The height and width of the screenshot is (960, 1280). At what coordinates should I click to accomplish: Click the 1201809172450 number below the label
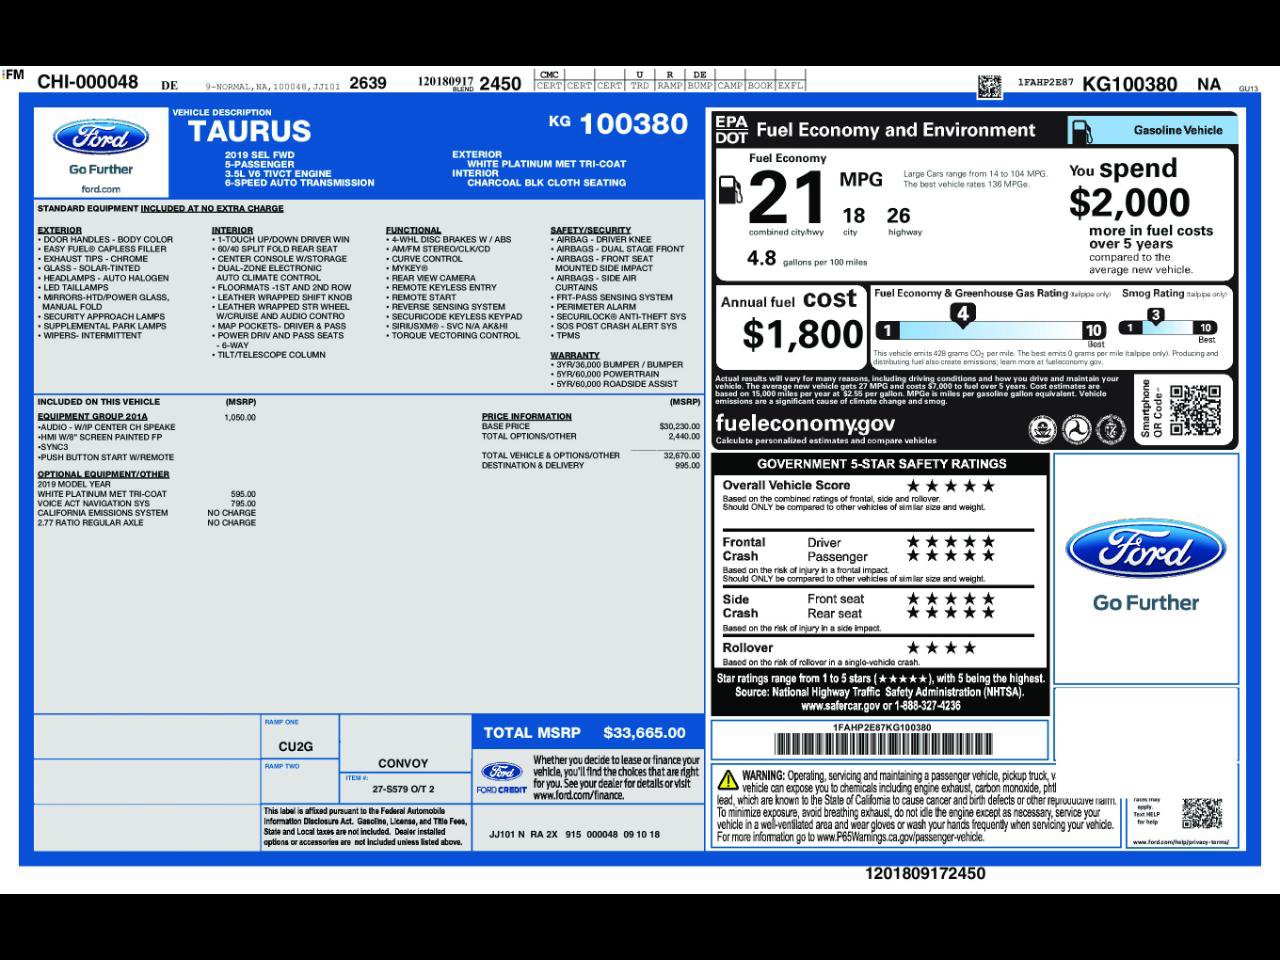[x=925, y=874]
